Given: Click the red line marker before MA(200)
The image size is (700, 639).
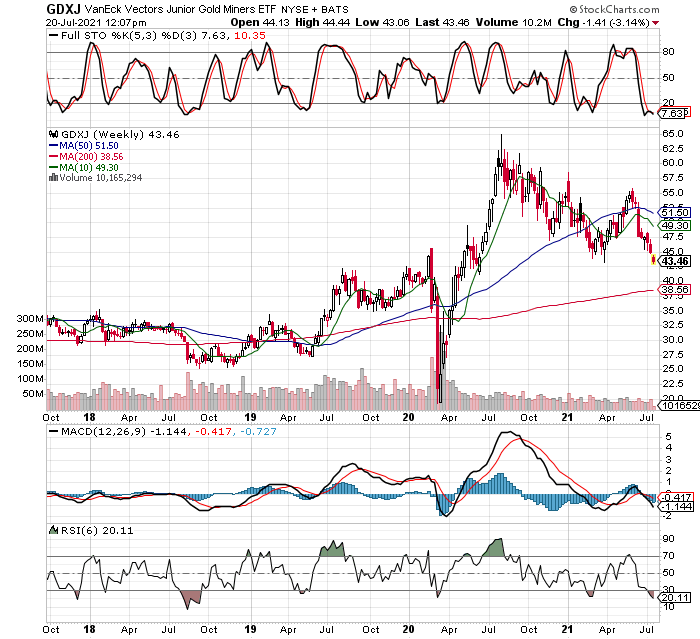Looking at the screenshot, I should (54, 157).
